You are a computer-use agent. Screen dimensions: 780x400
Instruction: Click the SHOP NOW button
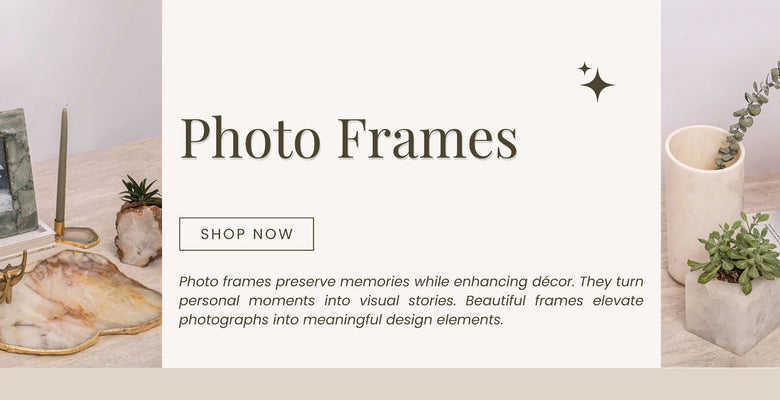[x=246, y=234]
